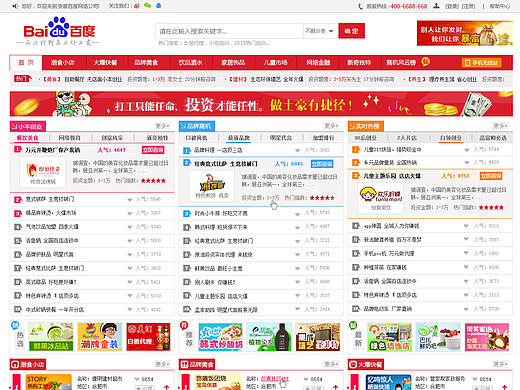Image resolution: width=520 pixels, height=390 pixels.
Task: Click the heart icon on 品牌电动车 row
Action: pos(466,309)
